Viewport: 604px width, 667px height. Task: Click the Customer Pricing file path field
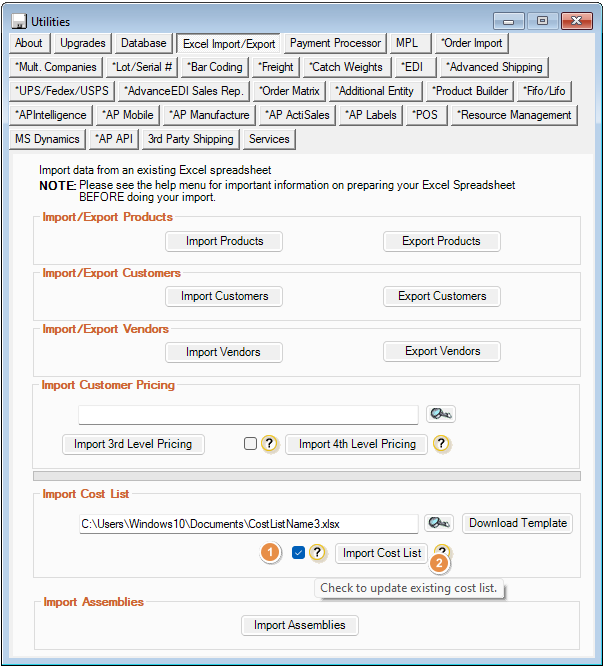click(248, 414)
